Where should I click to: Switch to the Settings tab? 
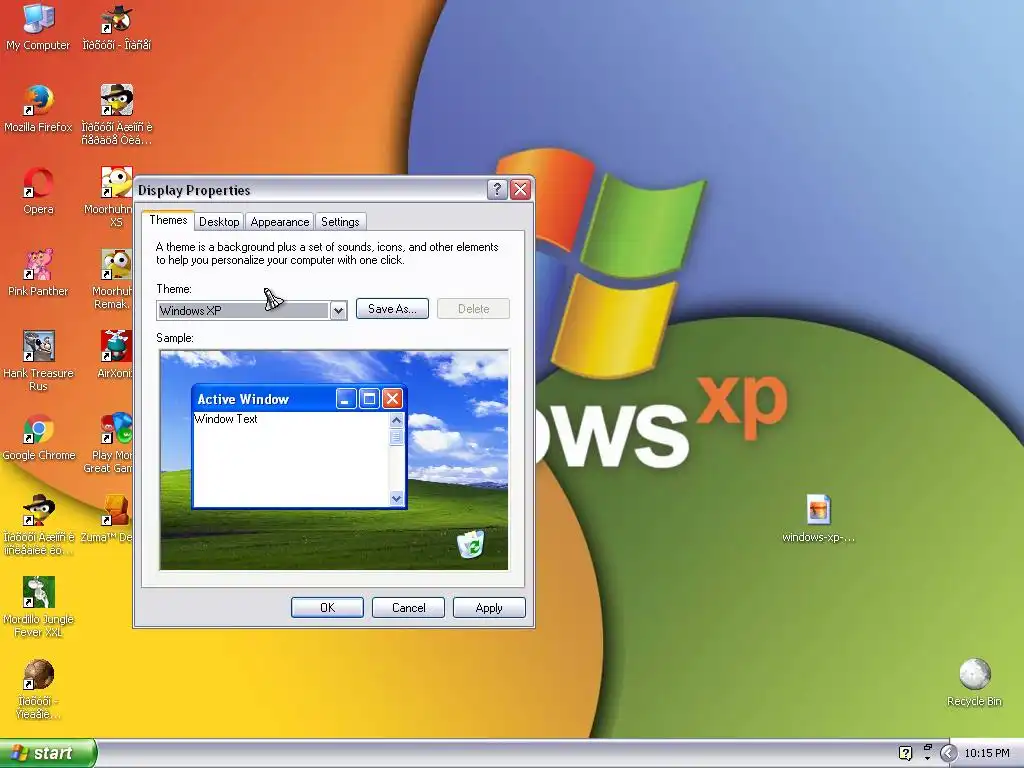coord(340,222)
